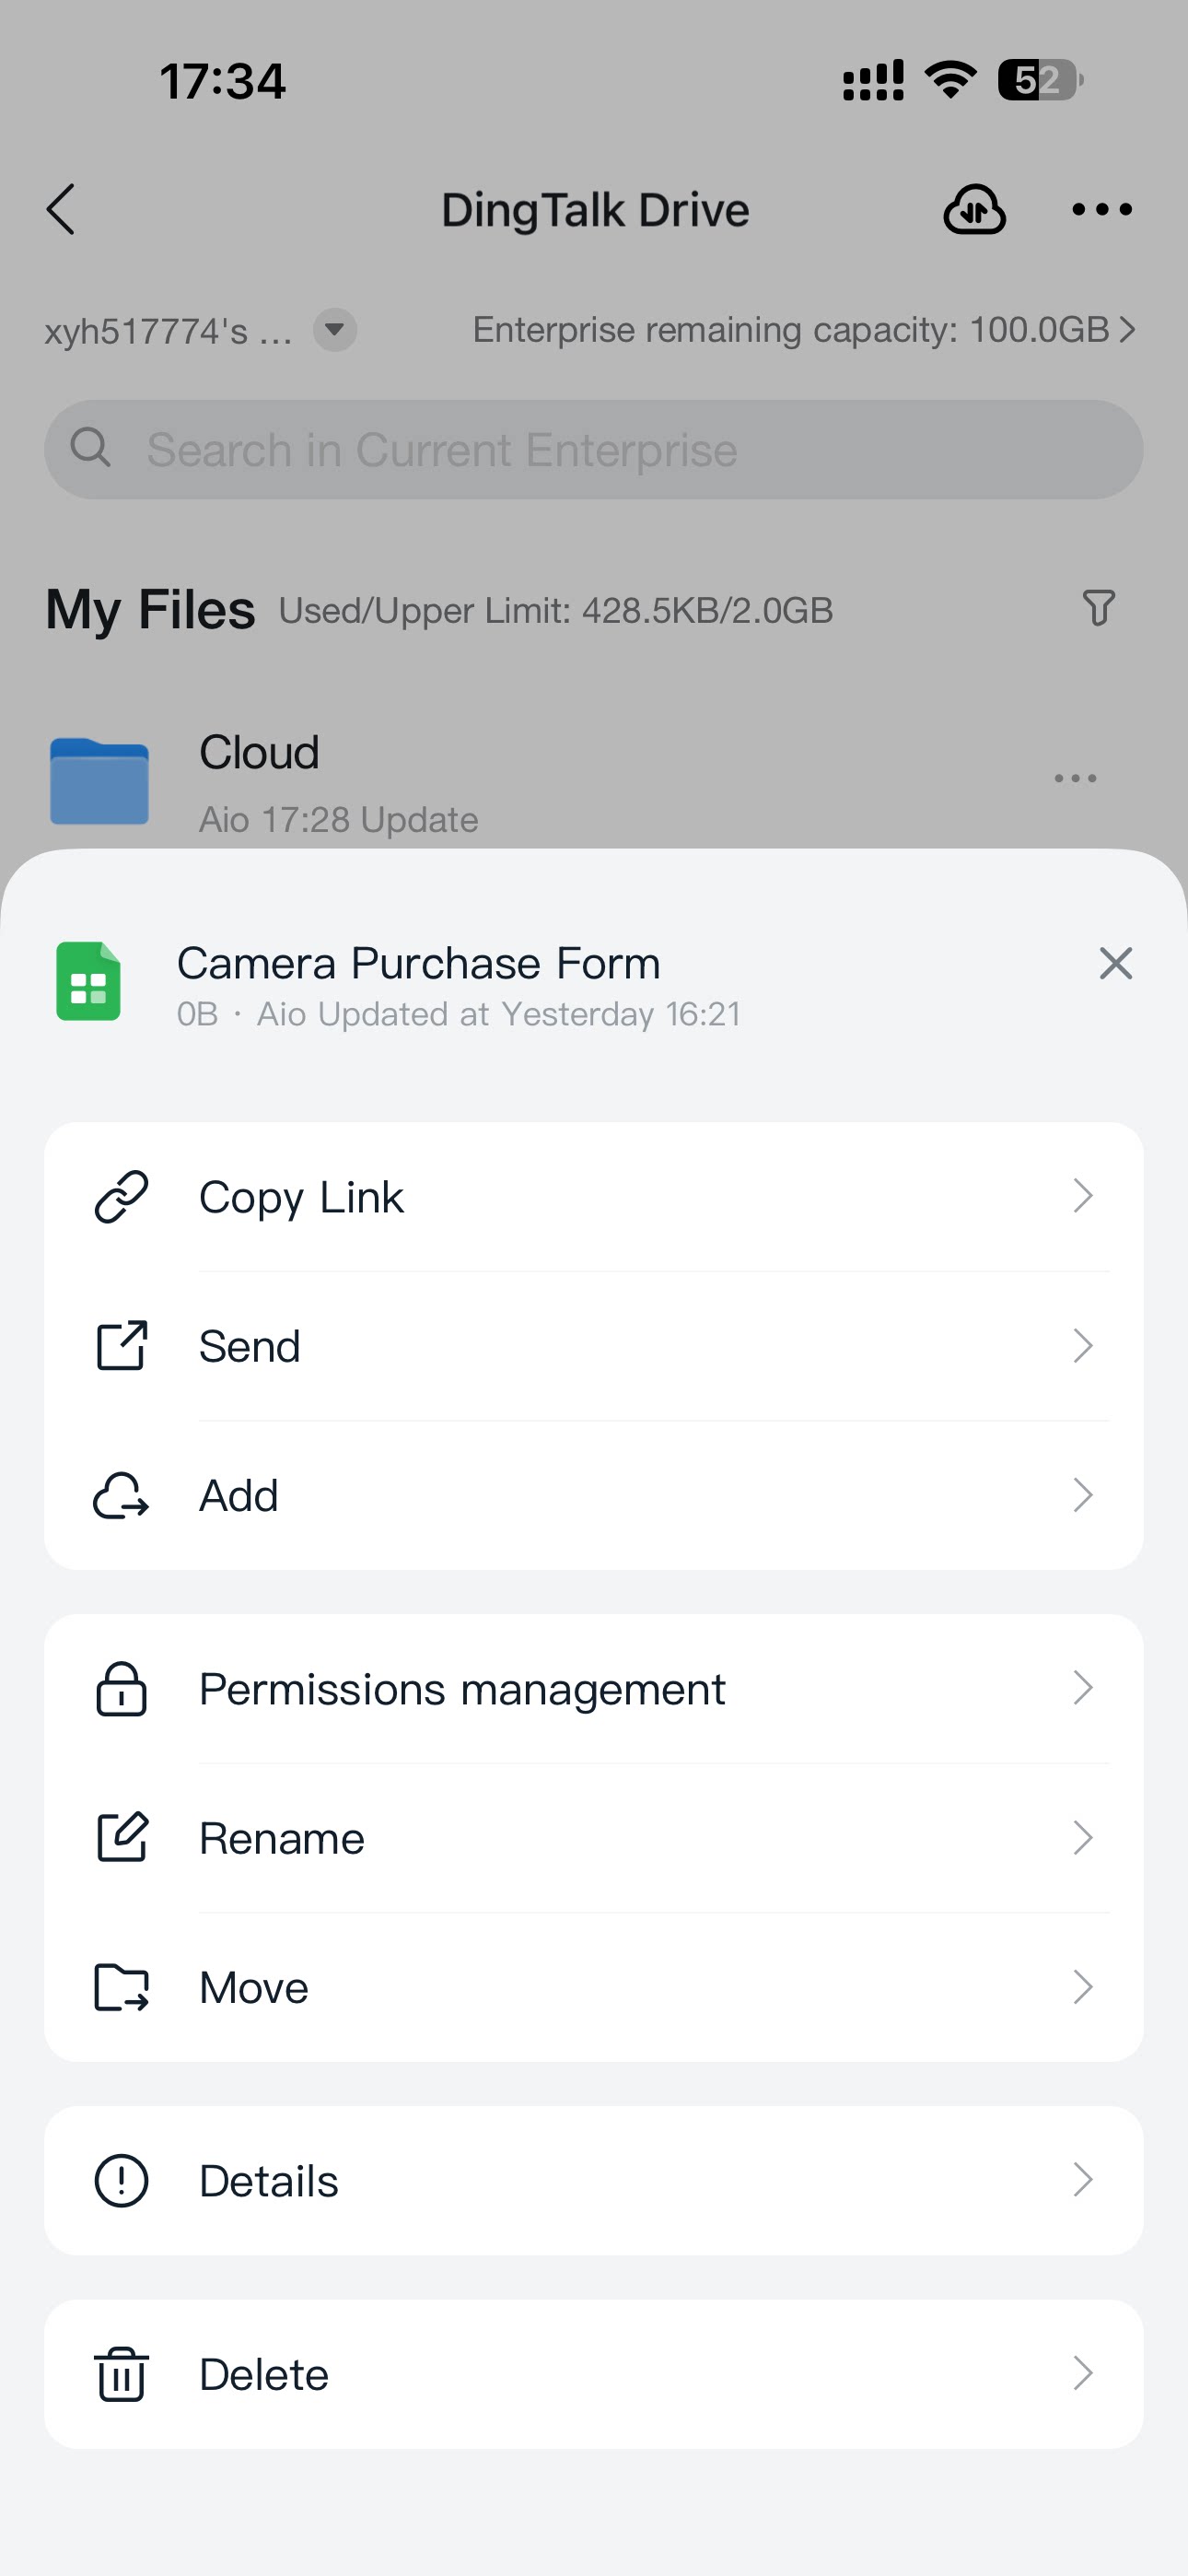Click the Copy Link chain icon
The image size is (1188, 2576).
coord(121,1197)
